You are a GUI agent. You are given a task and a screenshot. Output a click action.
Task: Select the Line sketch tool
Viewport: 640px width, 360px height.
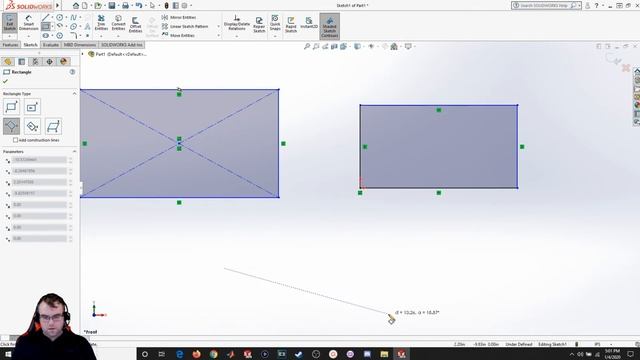(45, 17)
